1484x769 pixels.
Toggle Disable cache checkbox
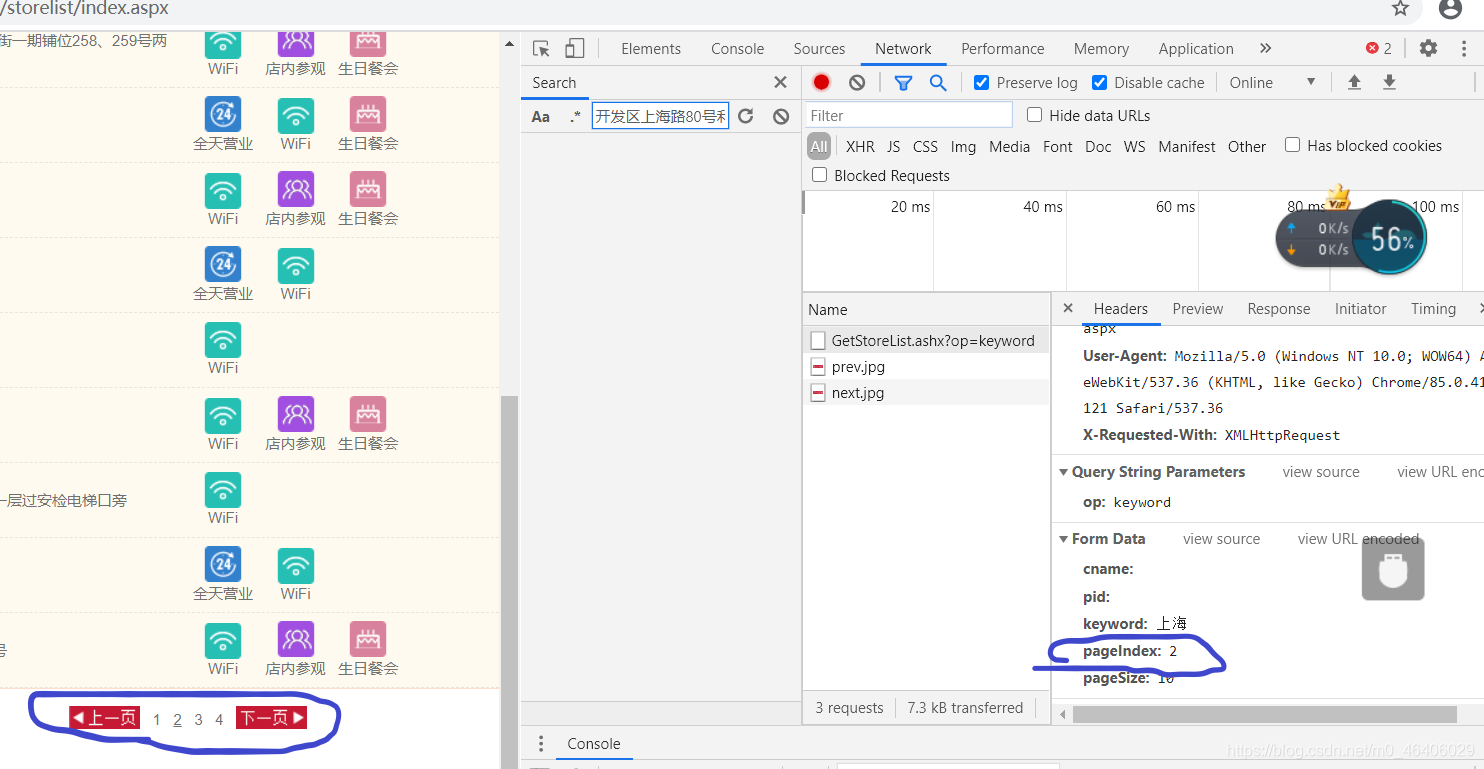point(1100,82)
